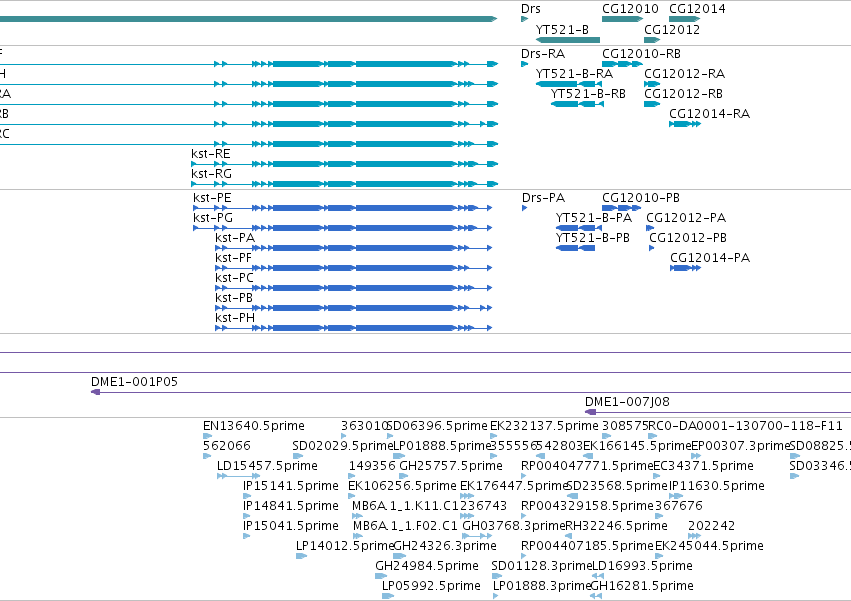The width and height of the screenshot is (851, 601).
Task: Select the CG12014 gene feature
Action: (684, 19)
